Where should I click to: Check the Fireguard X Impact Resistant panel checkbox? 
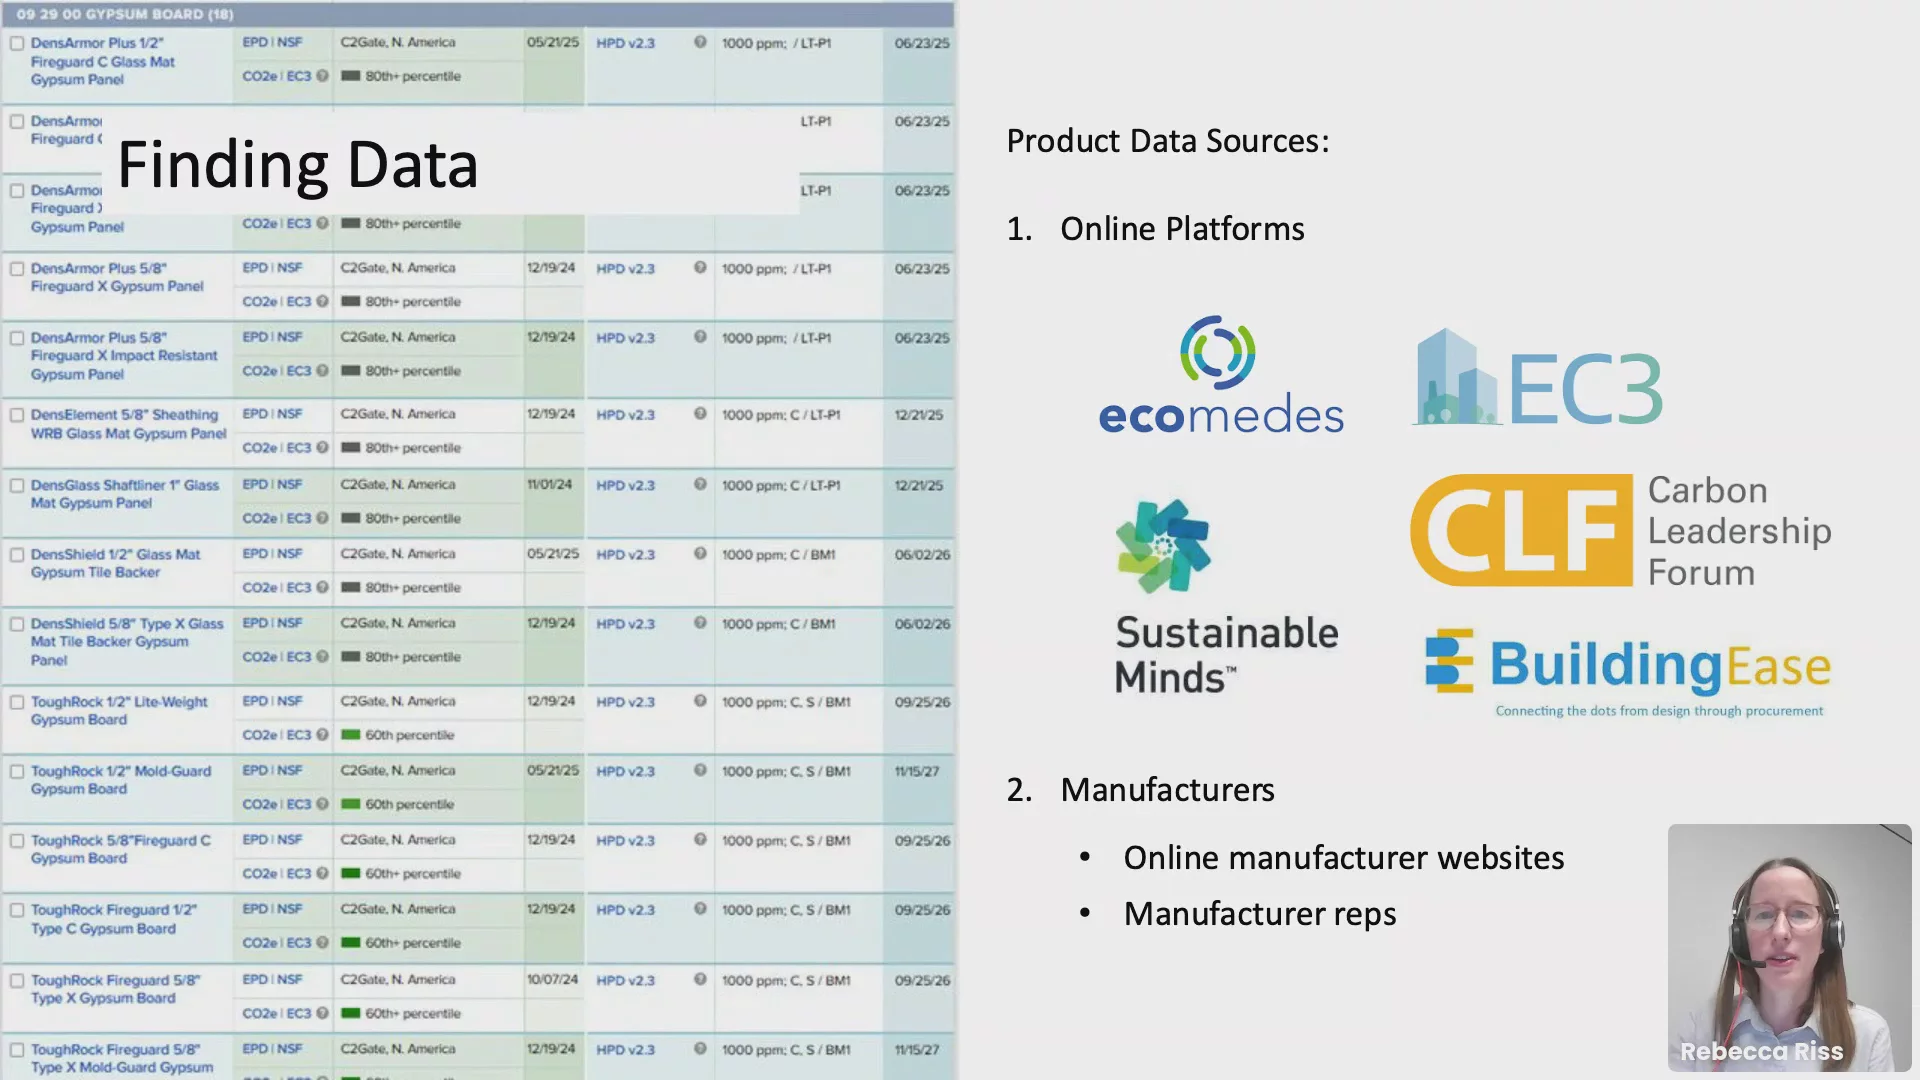coord(17,338)
